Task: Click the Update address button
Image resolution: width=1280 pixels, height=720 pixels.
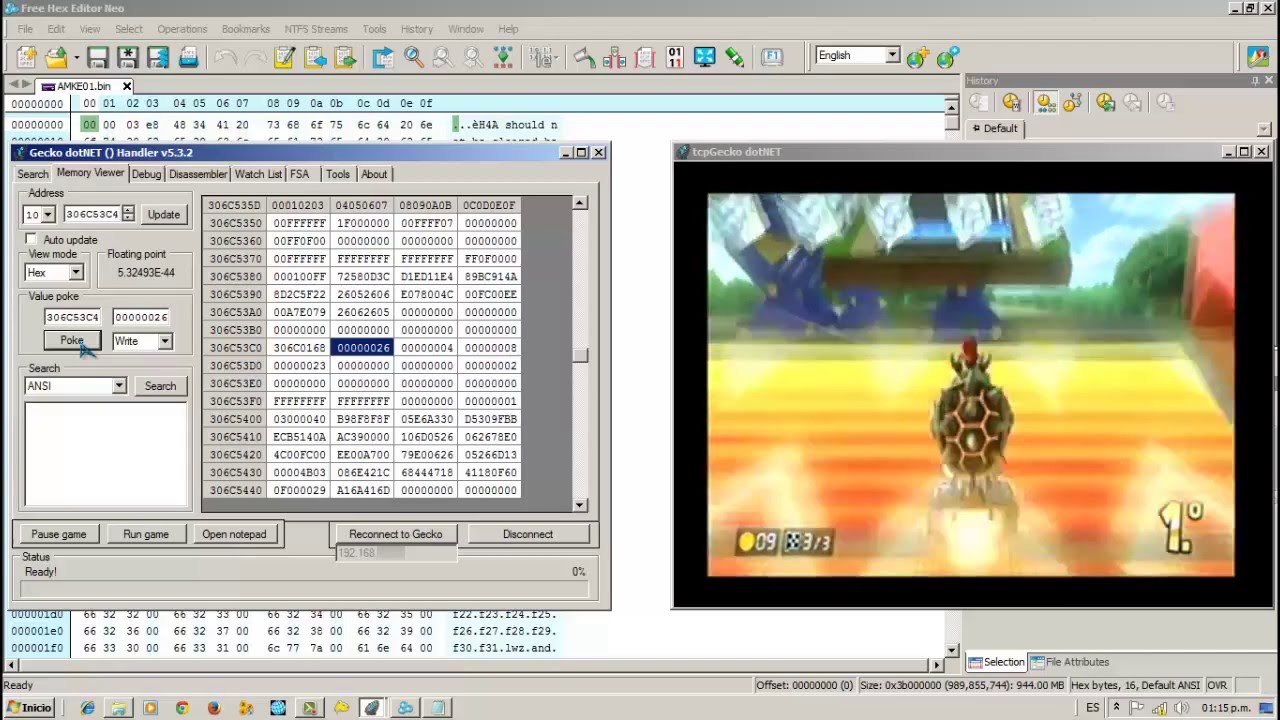Action: (164, 214)
